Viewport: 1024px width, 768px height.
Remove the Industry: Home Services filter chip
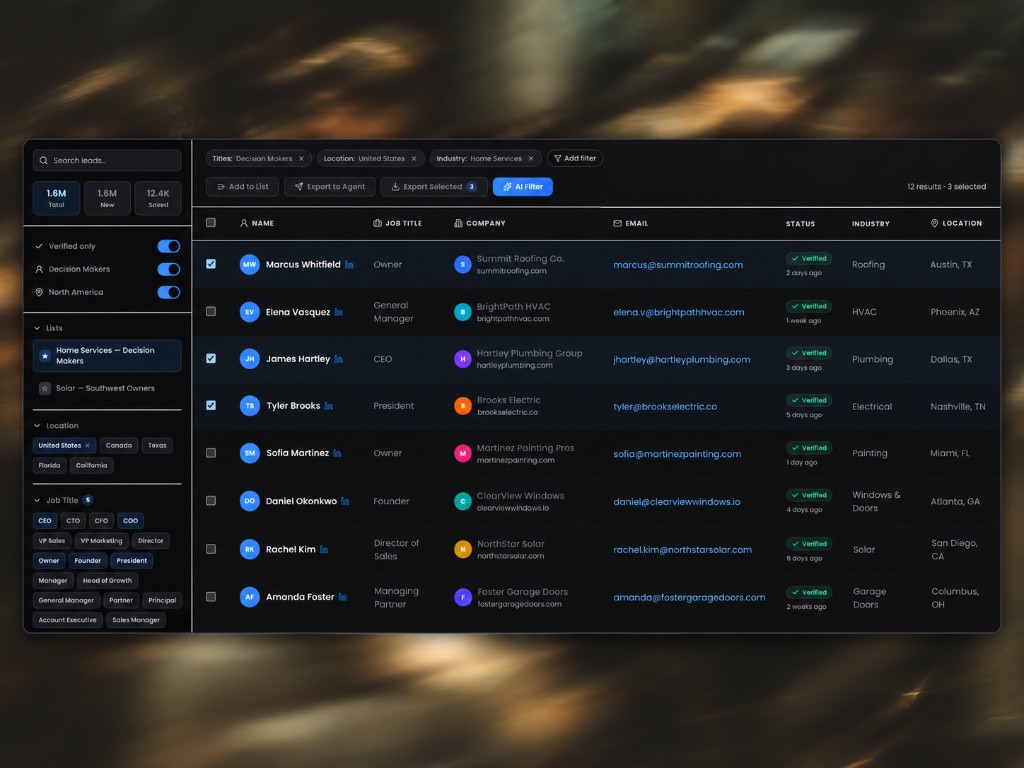[x=531, y=159]
